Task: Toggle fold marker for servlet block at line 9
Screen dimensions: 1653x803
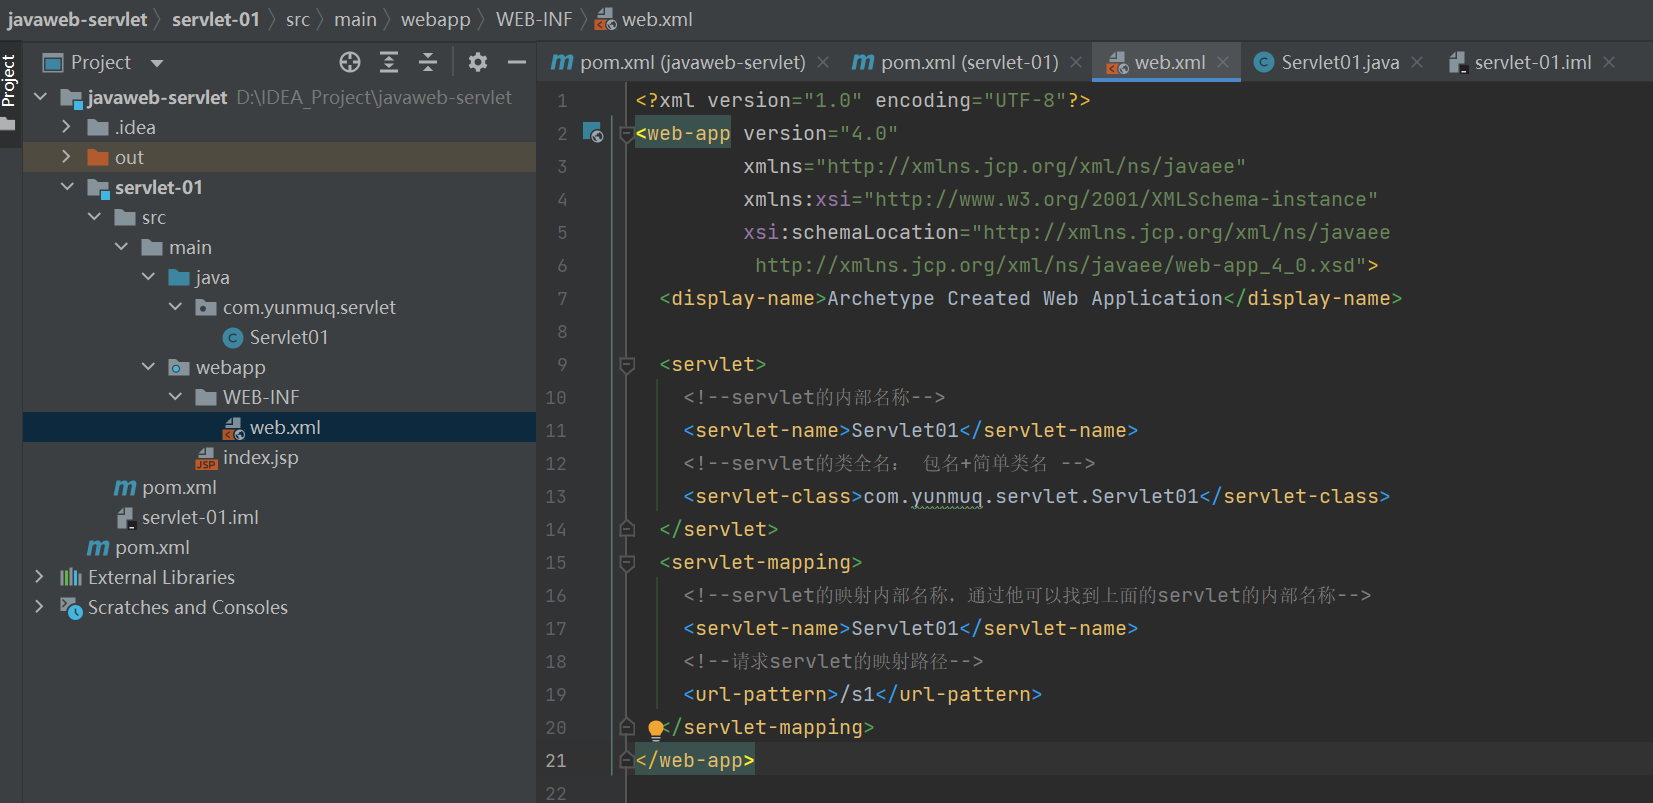Action: tap(627, 365)
